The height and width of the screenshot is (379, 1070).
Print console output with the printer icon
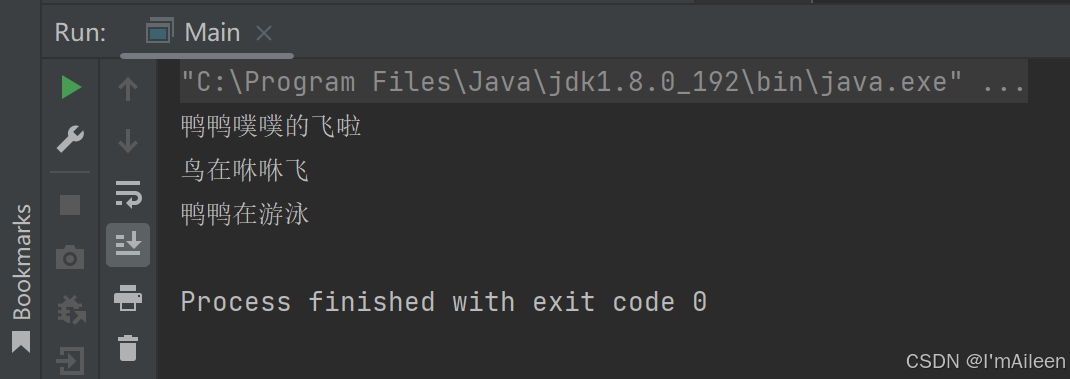pyautogui.click(x=128, y=298)
